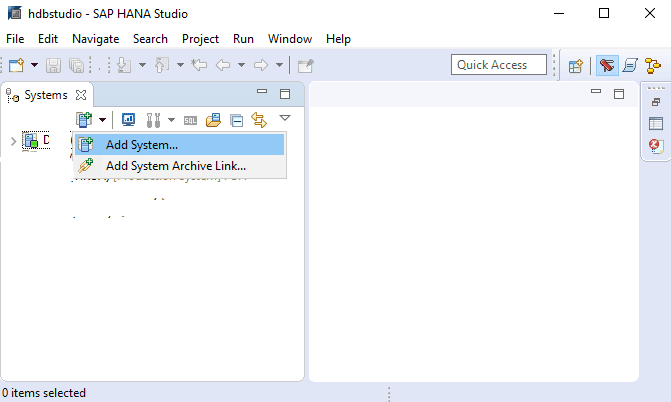Viewport: 671px width, 402px height.
Task: Open the Administration monitor icon
Action: pos(128,119)
